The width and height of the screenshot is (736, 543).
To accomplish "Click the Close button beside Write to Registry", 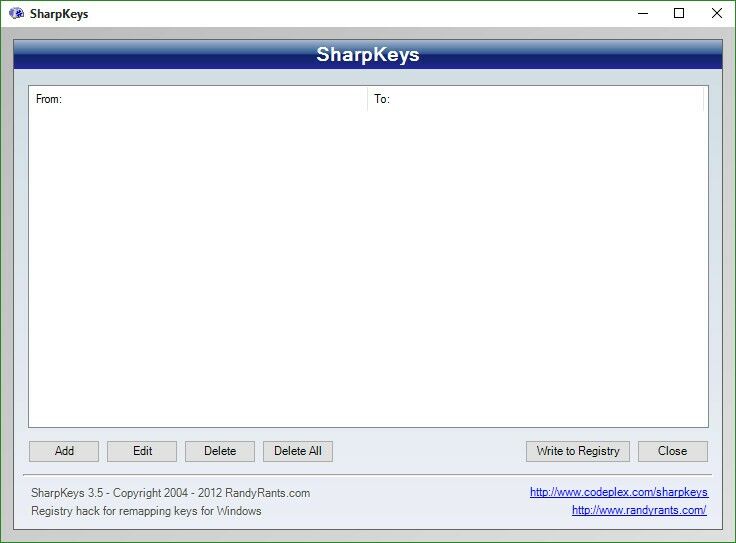I will click(x=673, y=451).
